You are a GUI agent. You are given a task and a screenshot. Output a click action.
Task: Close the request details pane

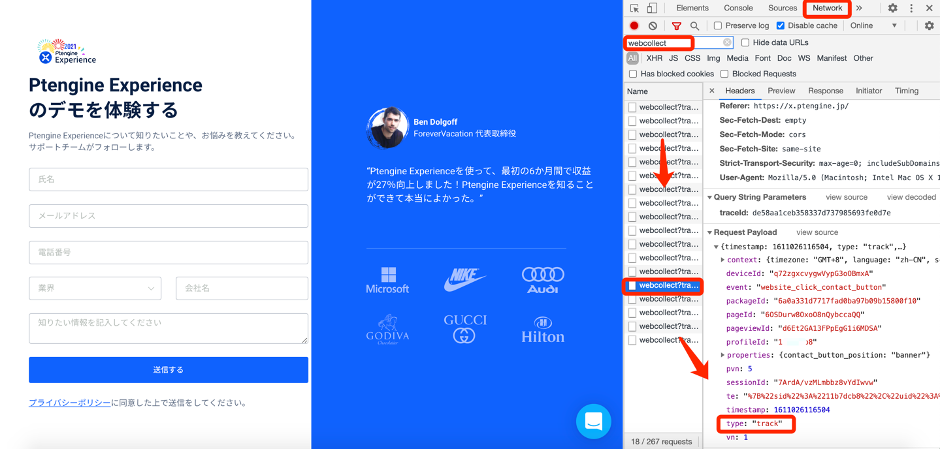pyautogui.click(x=712, y=91)
